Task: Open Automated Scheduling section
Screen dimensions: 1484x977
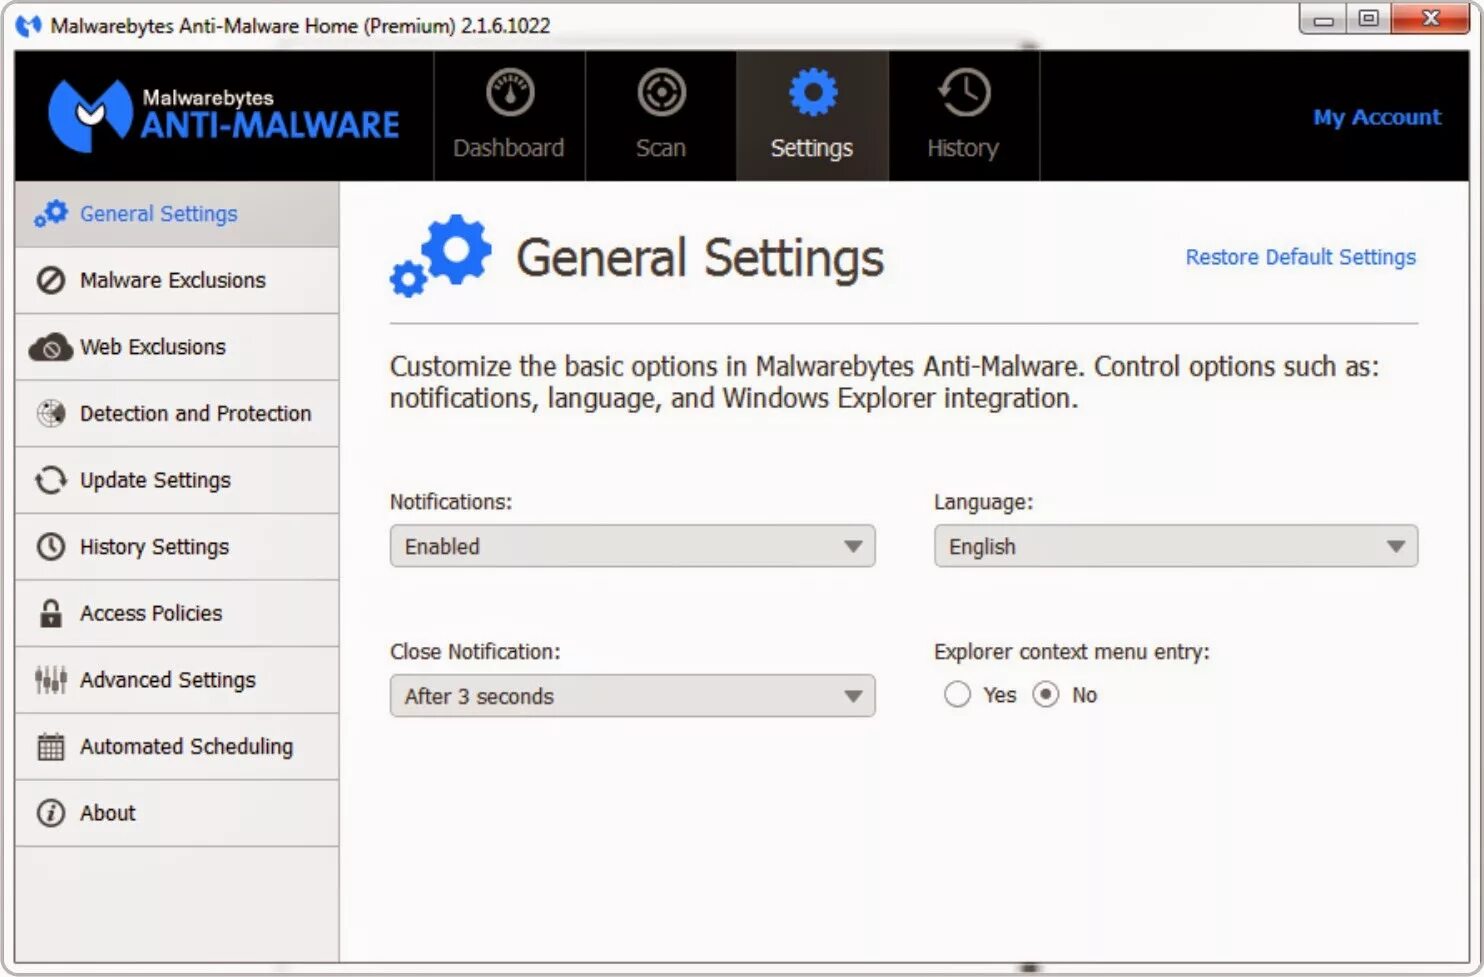Action: pyautogui.click(x=177, y=747)
